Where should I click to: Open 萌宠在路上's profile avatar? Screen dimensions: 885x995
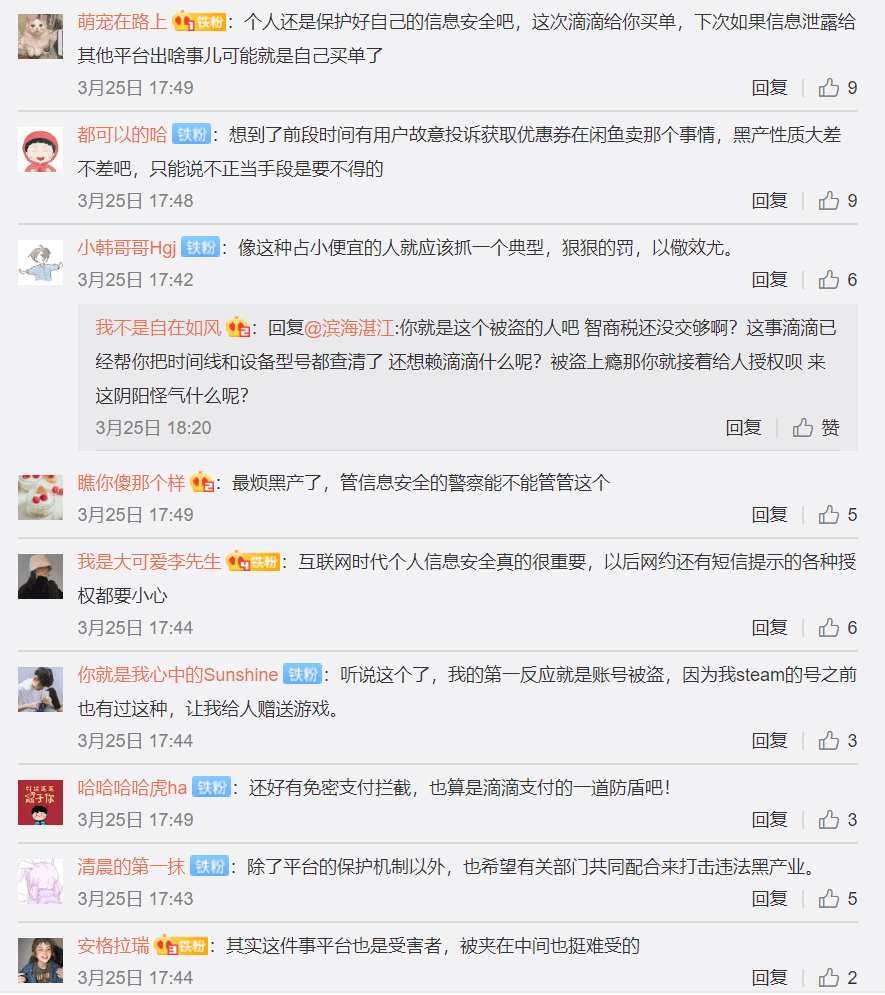pyautogui.click(x=40, y=36)
